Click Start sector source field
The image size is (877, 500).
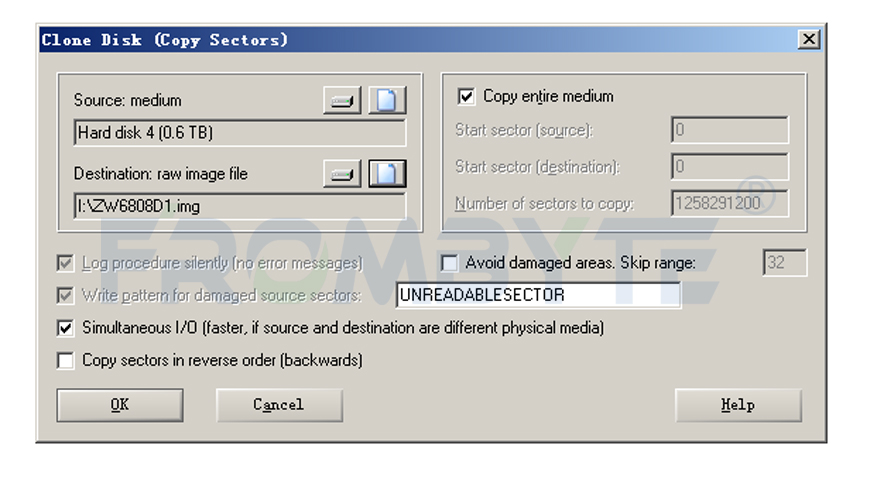(x=730, y=130)
